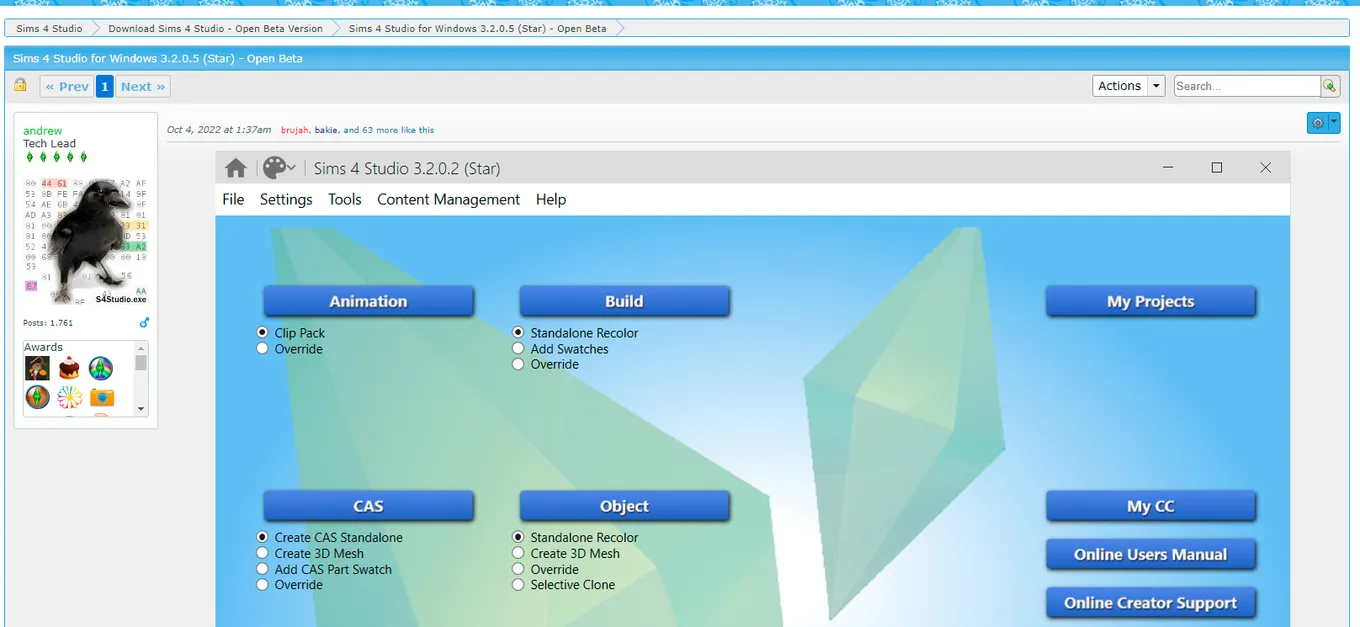Click brujah in the likes list
Image resolution: width=1360 pixels, height=627 pixels.
tap(295, 130)
